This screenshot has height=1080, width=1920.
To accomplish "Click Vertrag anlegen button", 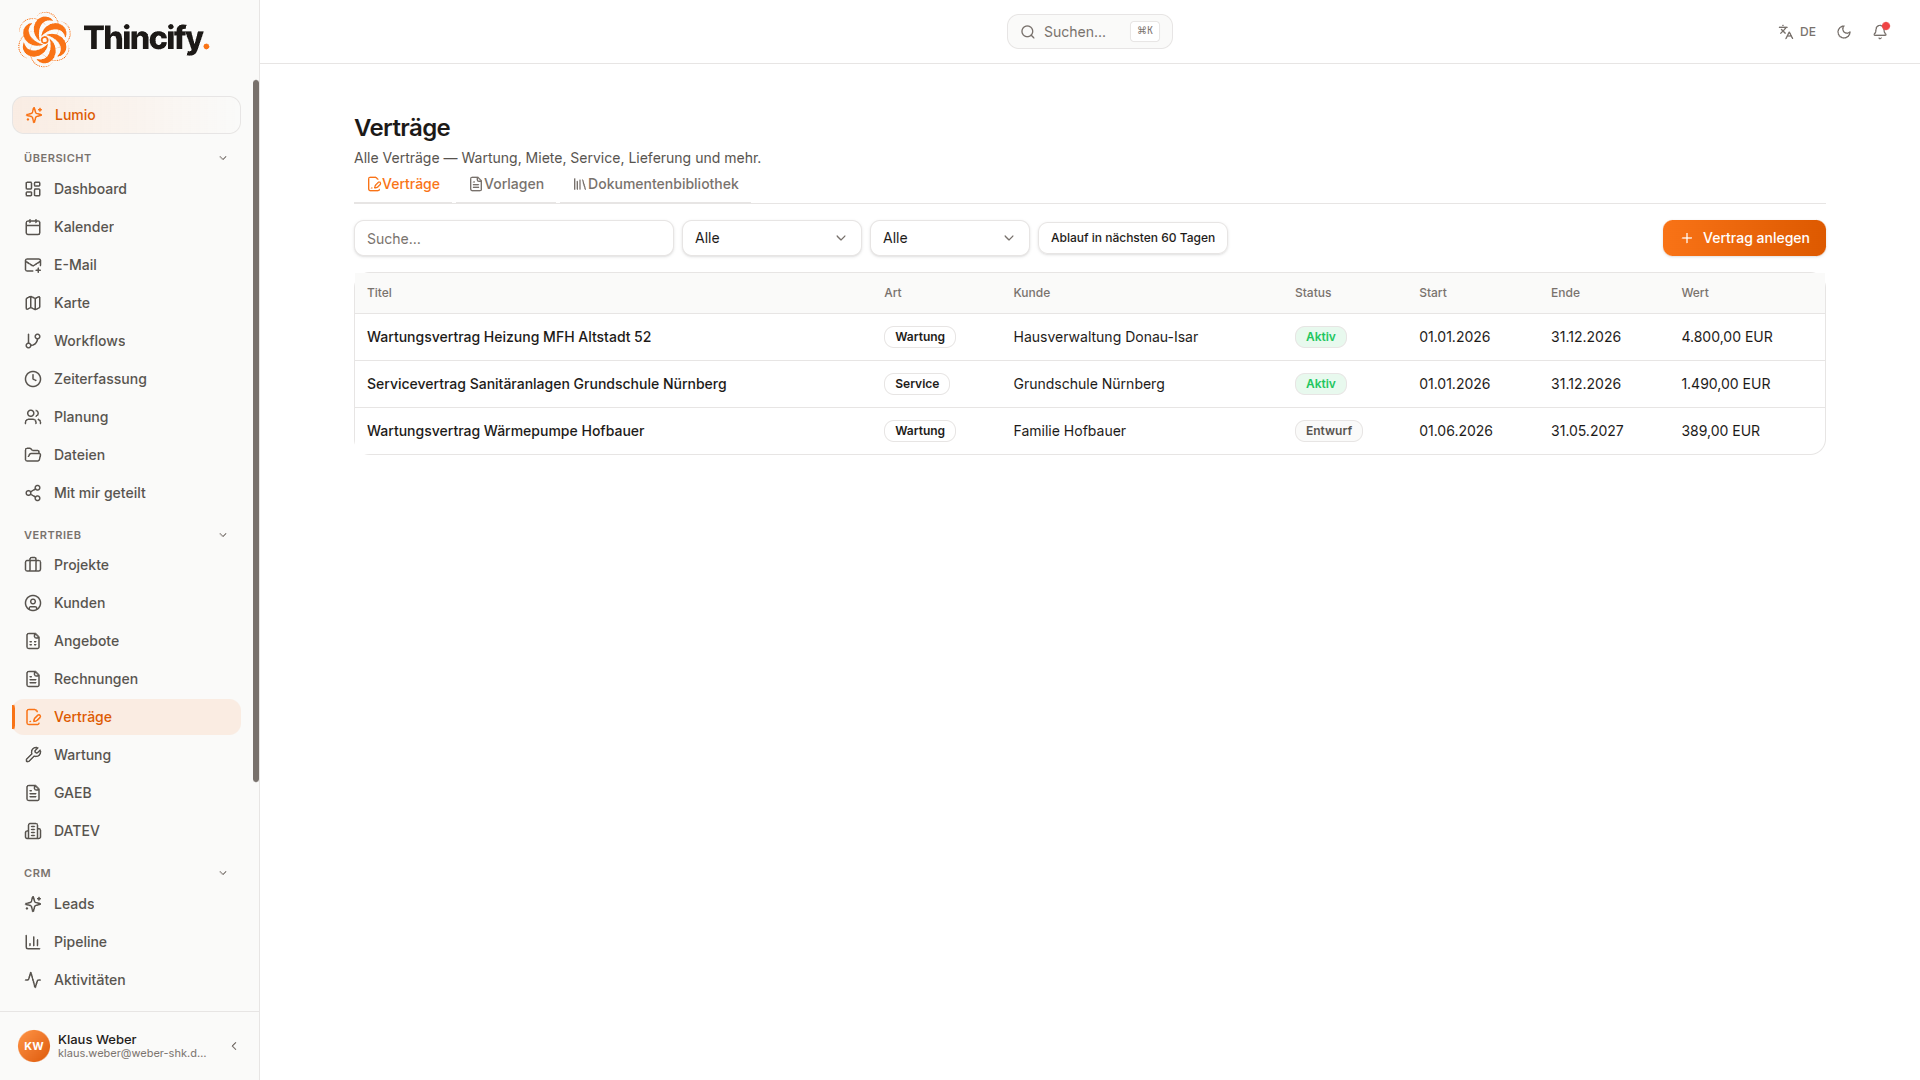I will pos(1744,238).
